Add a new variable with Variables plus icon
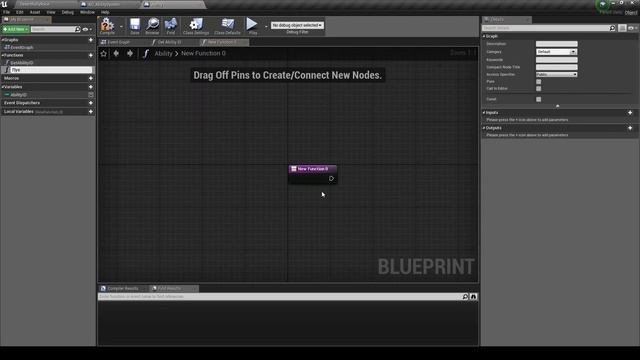640x360 pixels. point(91,87)
